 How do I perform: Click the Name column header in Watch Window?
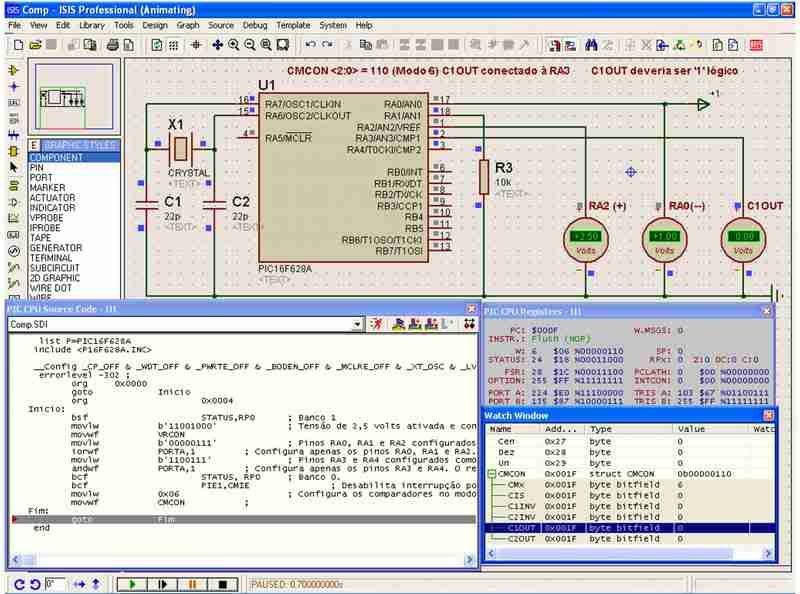[512, 429]
